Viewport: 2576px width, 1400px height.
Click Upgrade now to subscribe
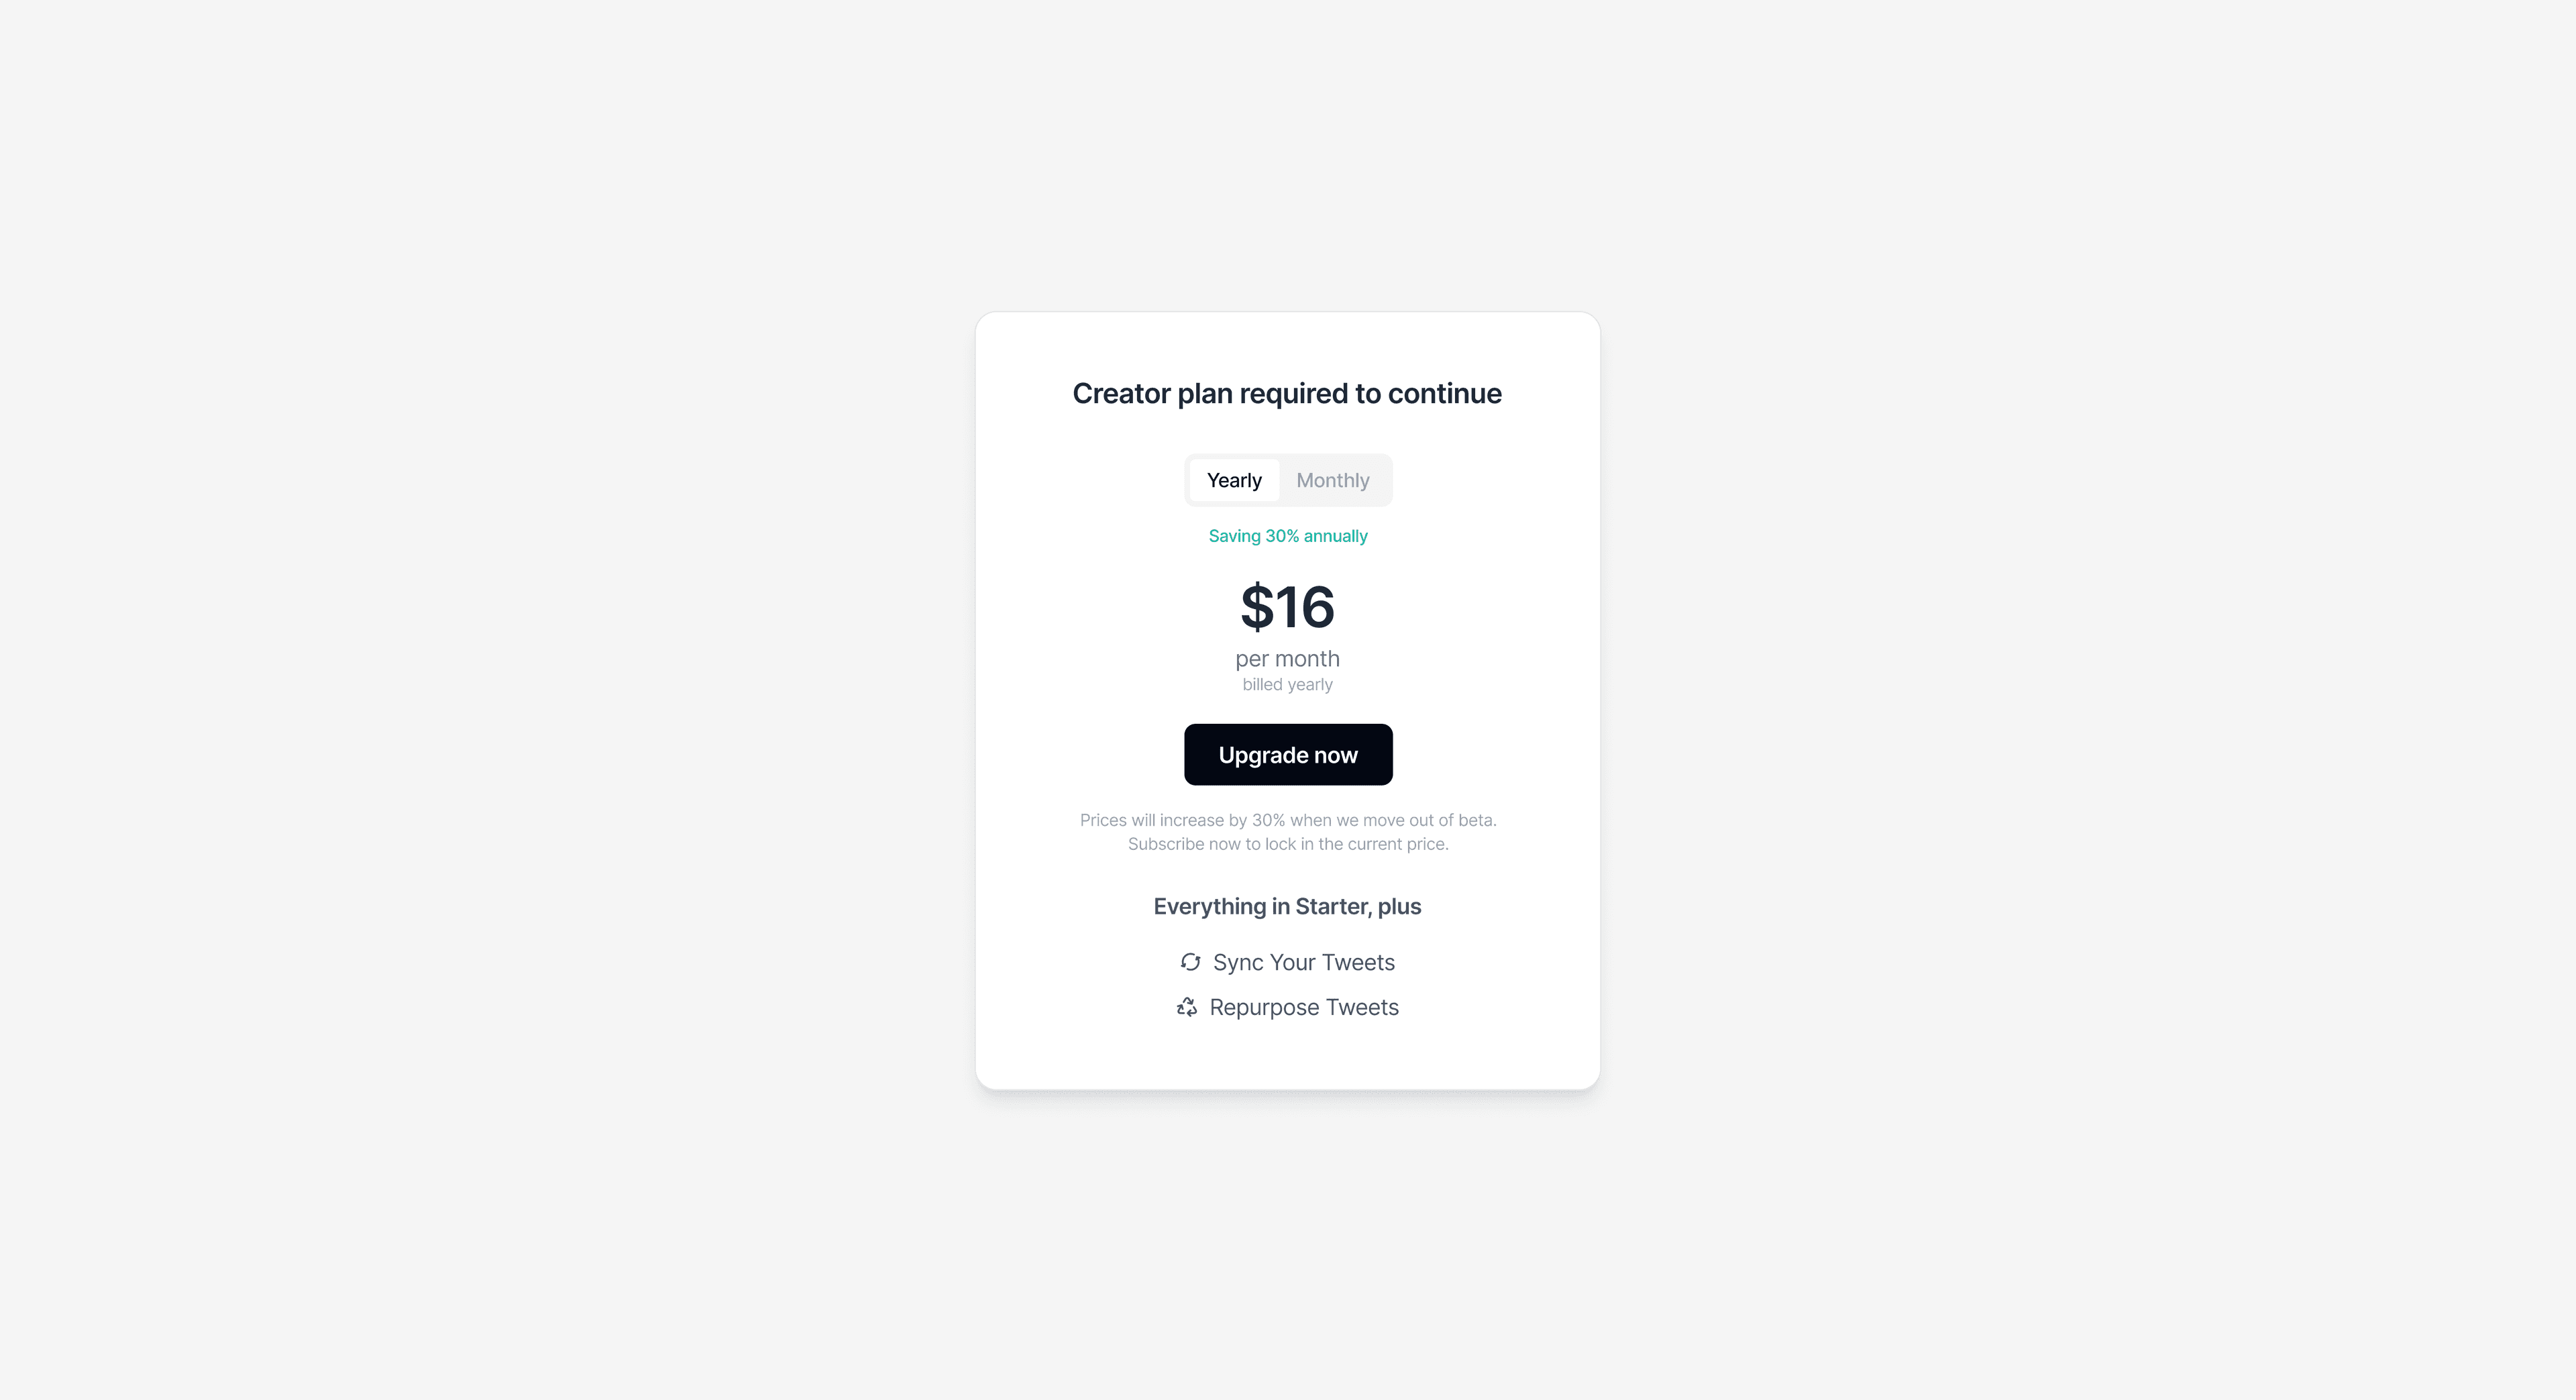[x=1287, y=754]
